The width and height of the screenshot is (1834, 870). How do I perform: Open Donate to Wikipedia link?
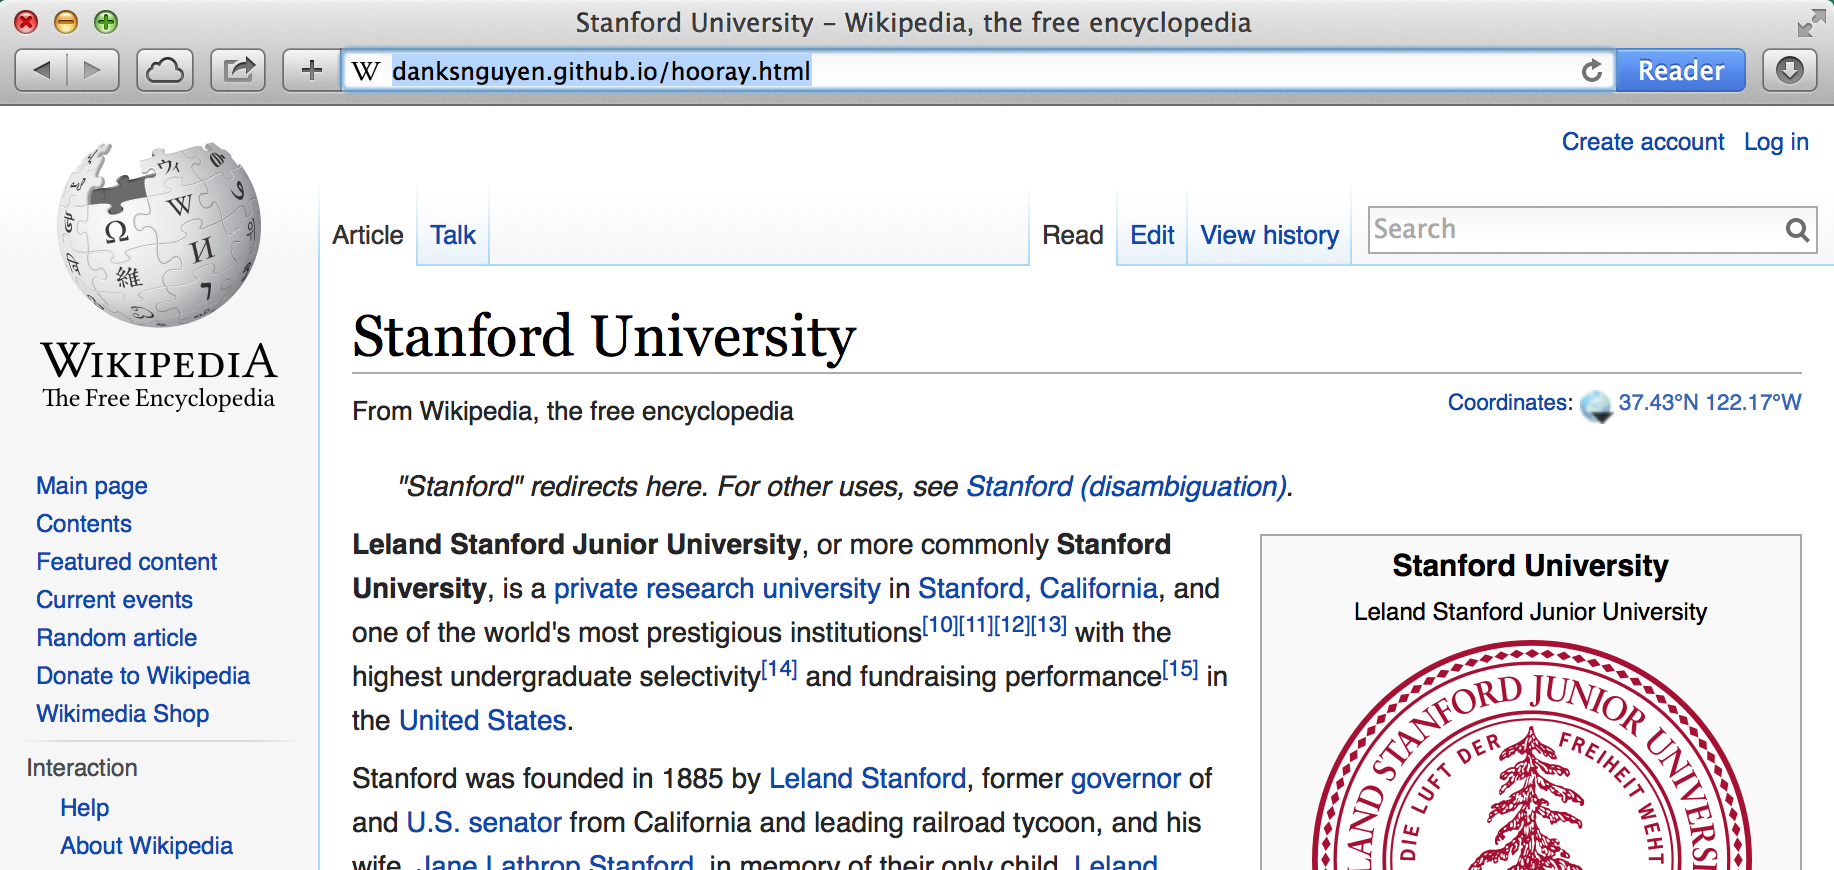[143, 676]
